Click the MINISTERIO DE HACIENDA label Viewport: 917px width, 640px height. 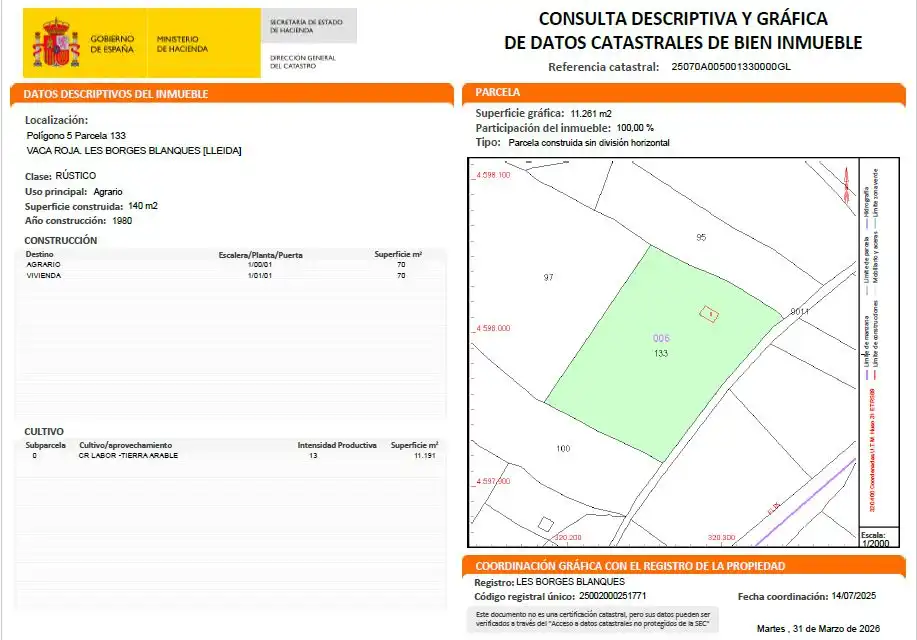point(182,44)
